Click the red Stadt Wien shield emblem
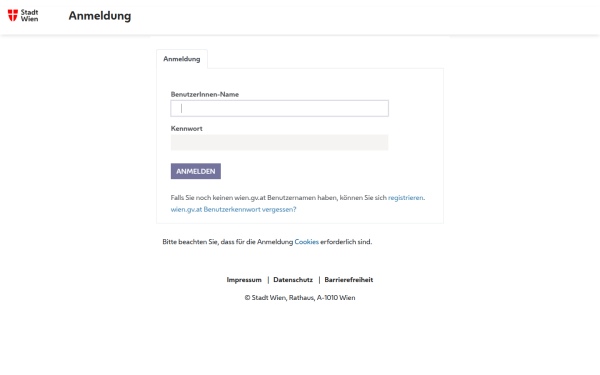This screenshot has height=375, width=600. (x=13, y=15)
